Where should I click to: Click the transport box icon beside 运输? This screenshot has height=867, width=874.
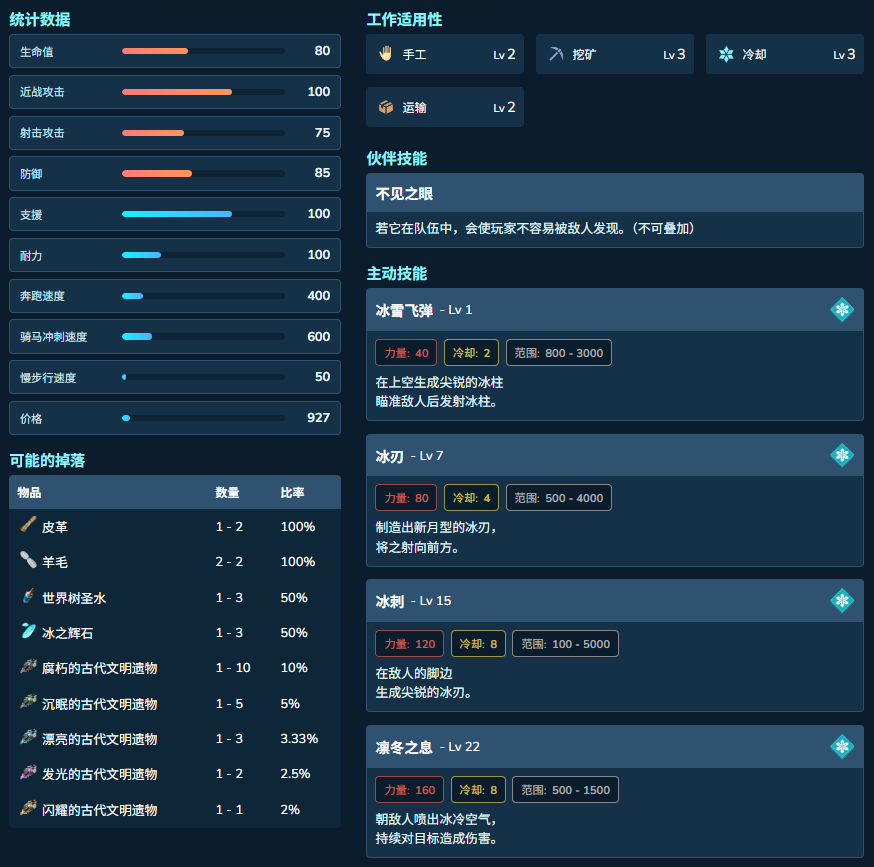point(386,107)
